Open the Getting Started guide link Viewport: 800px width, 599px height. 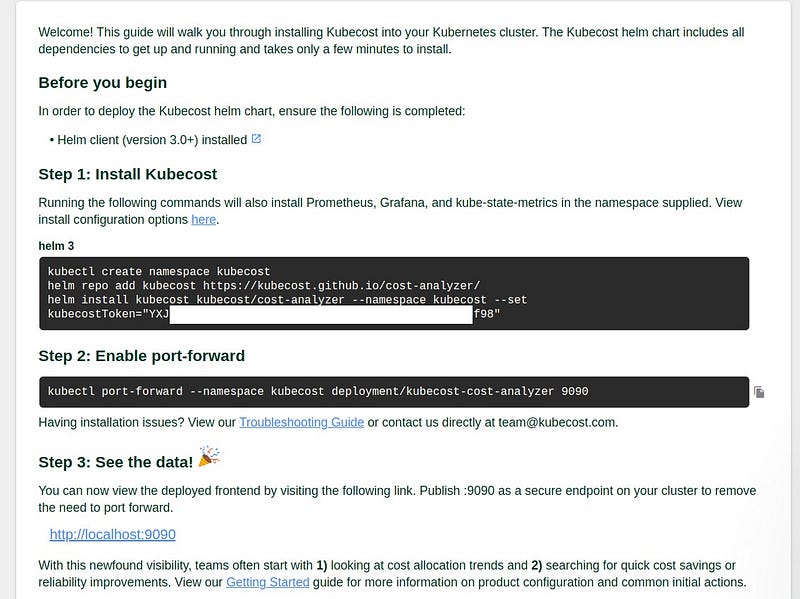268,582
